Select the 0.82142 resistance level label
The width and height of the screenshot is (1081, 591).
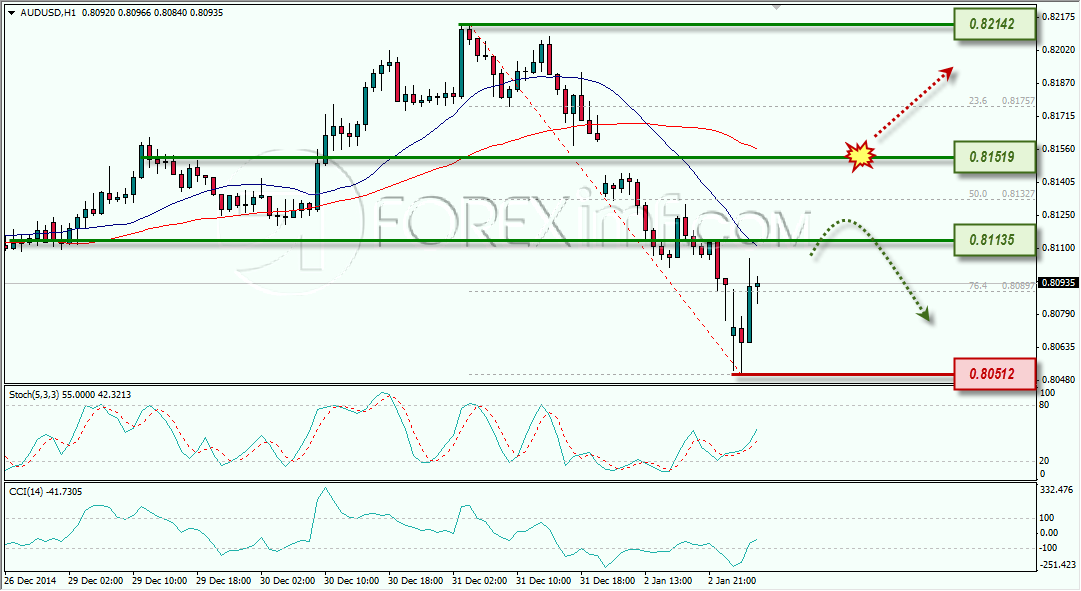995,24
